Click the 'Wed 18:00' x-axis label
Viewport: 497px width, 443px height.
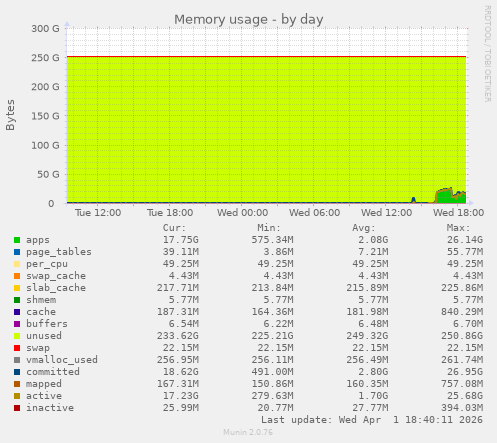coord(458,213)
